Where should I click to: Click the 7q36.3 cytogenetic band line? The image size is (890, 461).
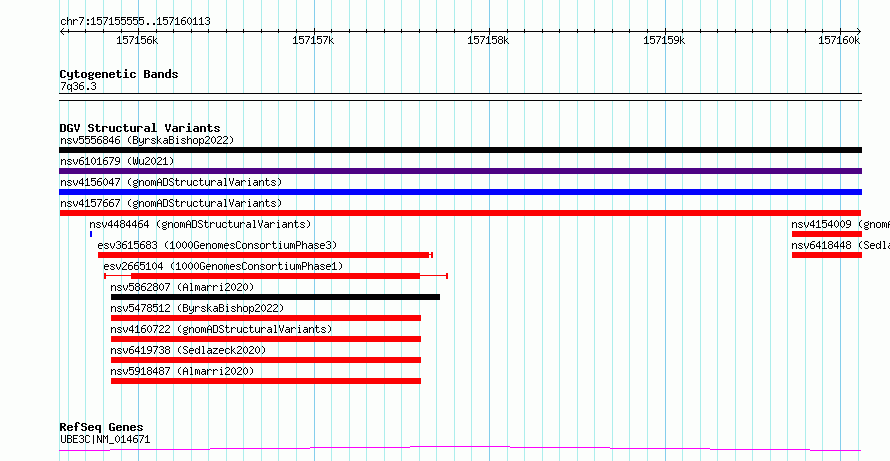point(460,97)
